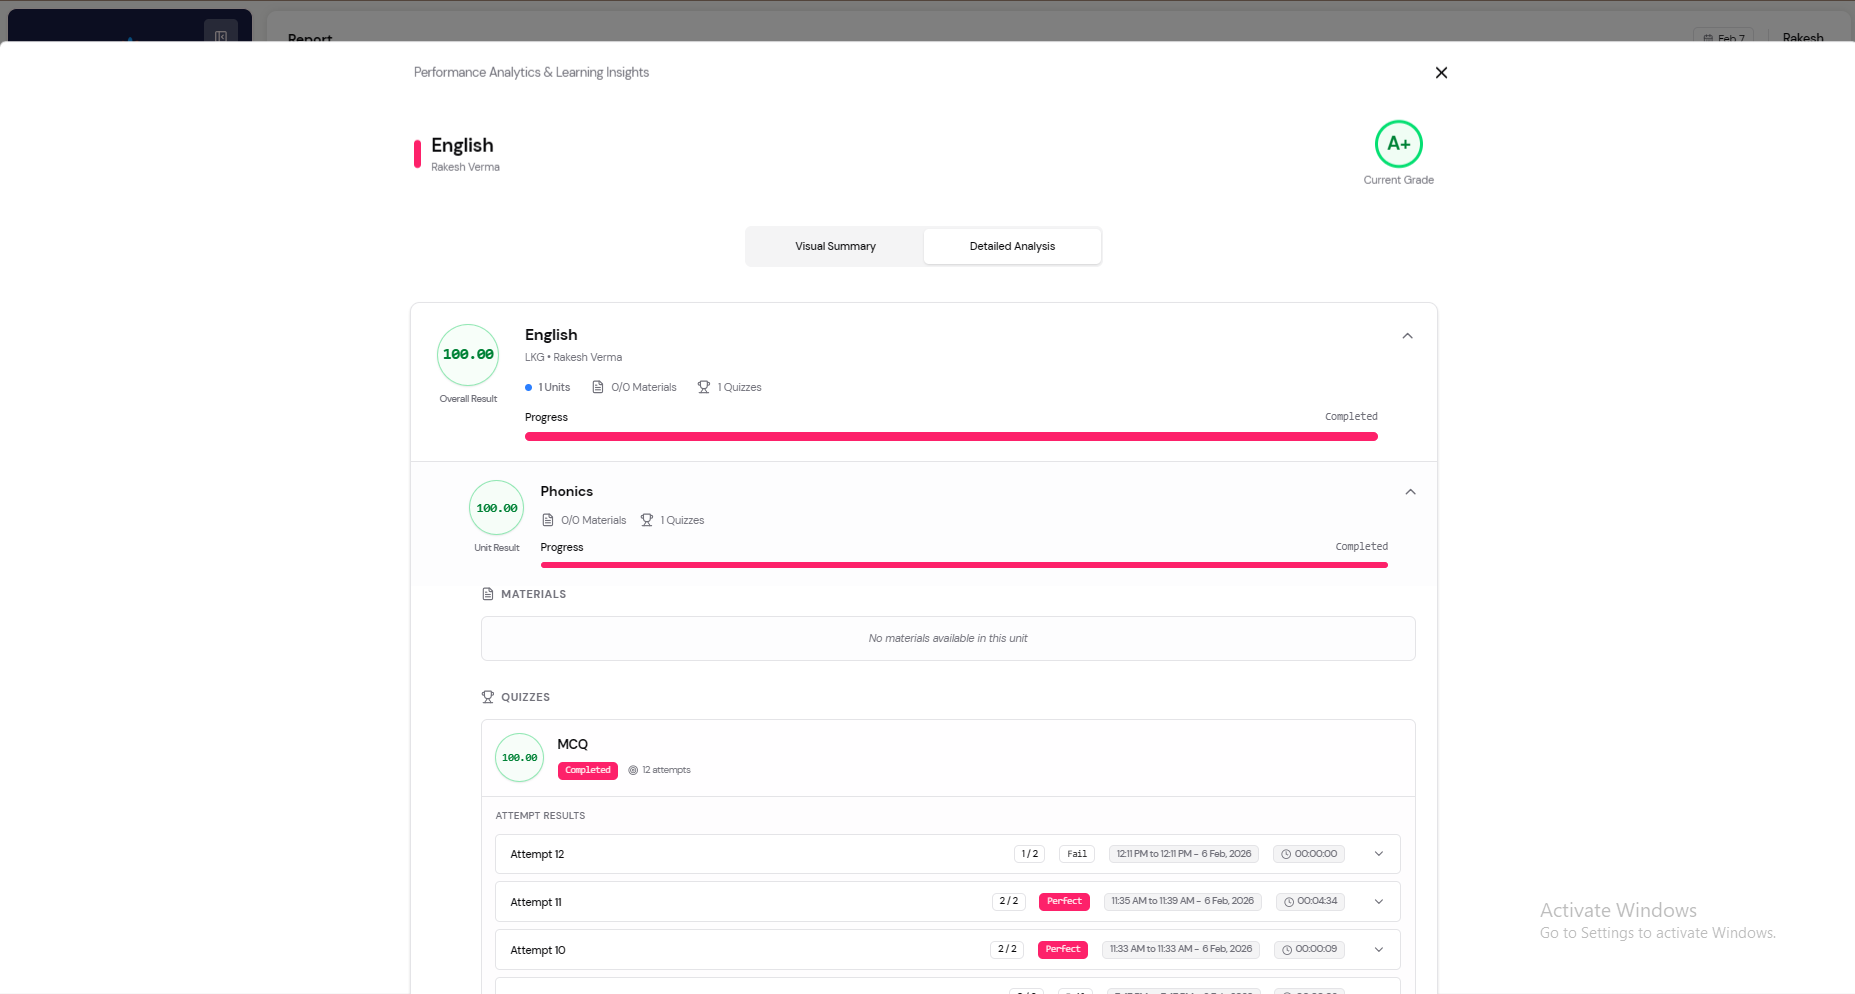Click the target icon next to 12 attempts
This screenshot has width=1855, height=994.
coord(633,770)
